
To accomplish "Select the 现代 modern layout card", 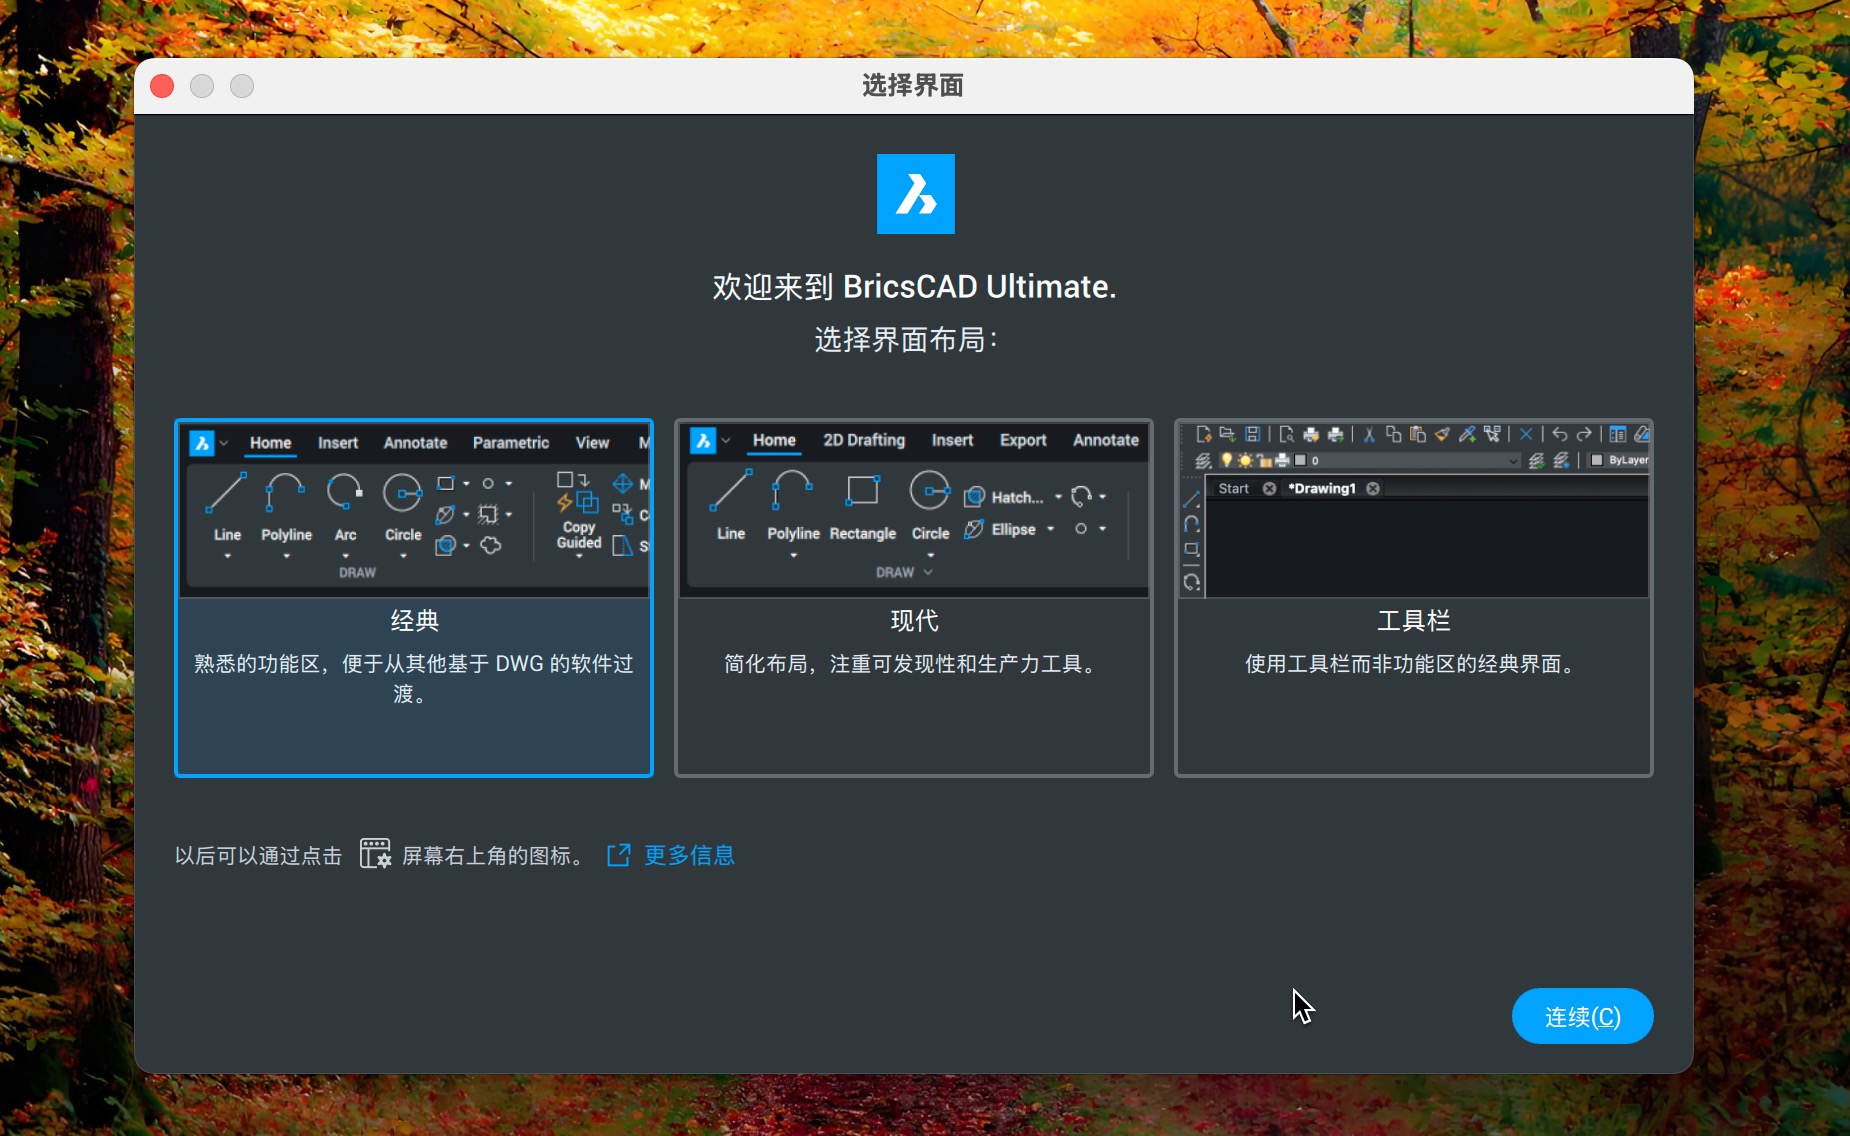I will [914, 598].
